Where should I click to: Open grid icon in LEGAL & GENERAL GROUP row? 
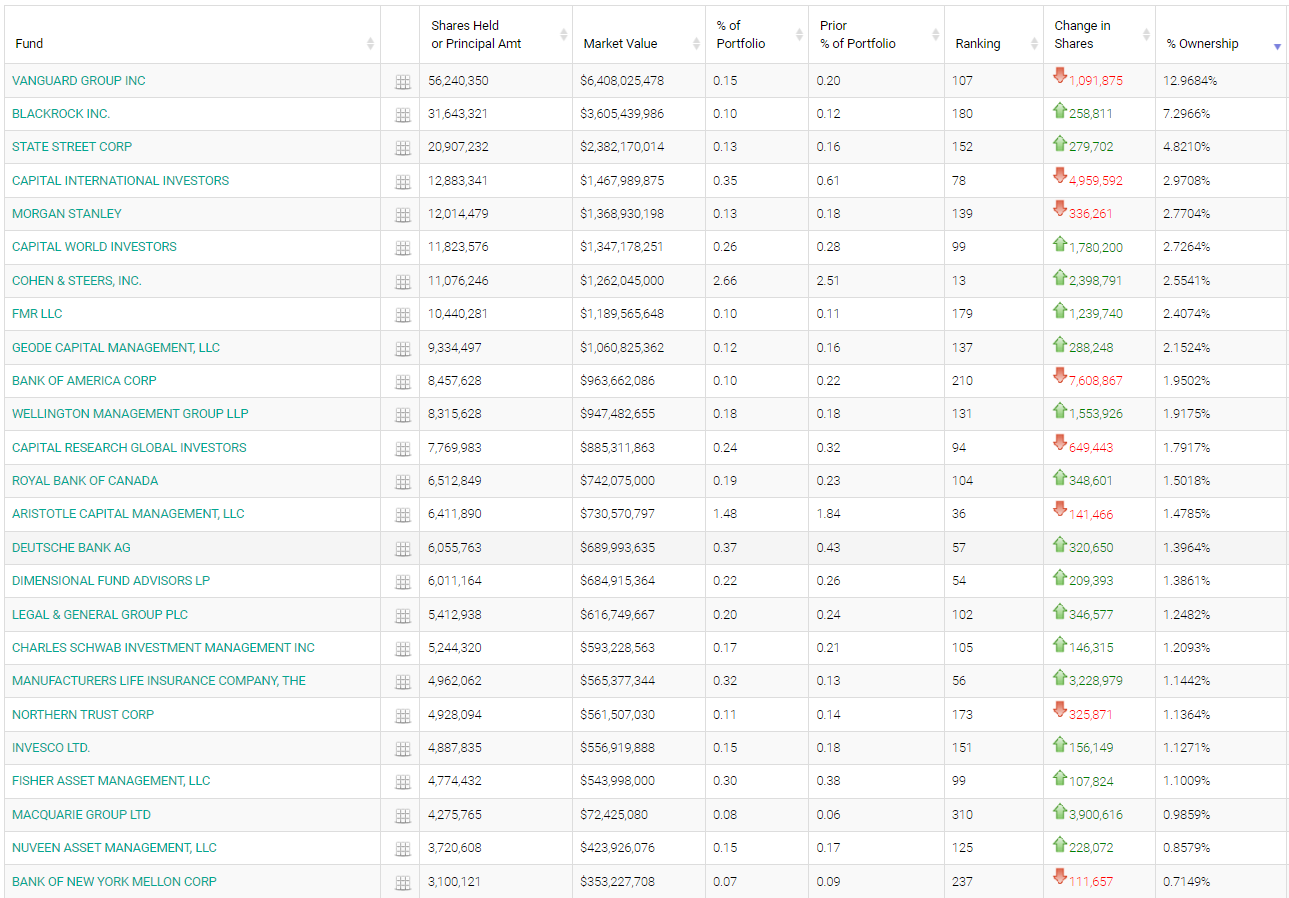(x=403, y=616)
